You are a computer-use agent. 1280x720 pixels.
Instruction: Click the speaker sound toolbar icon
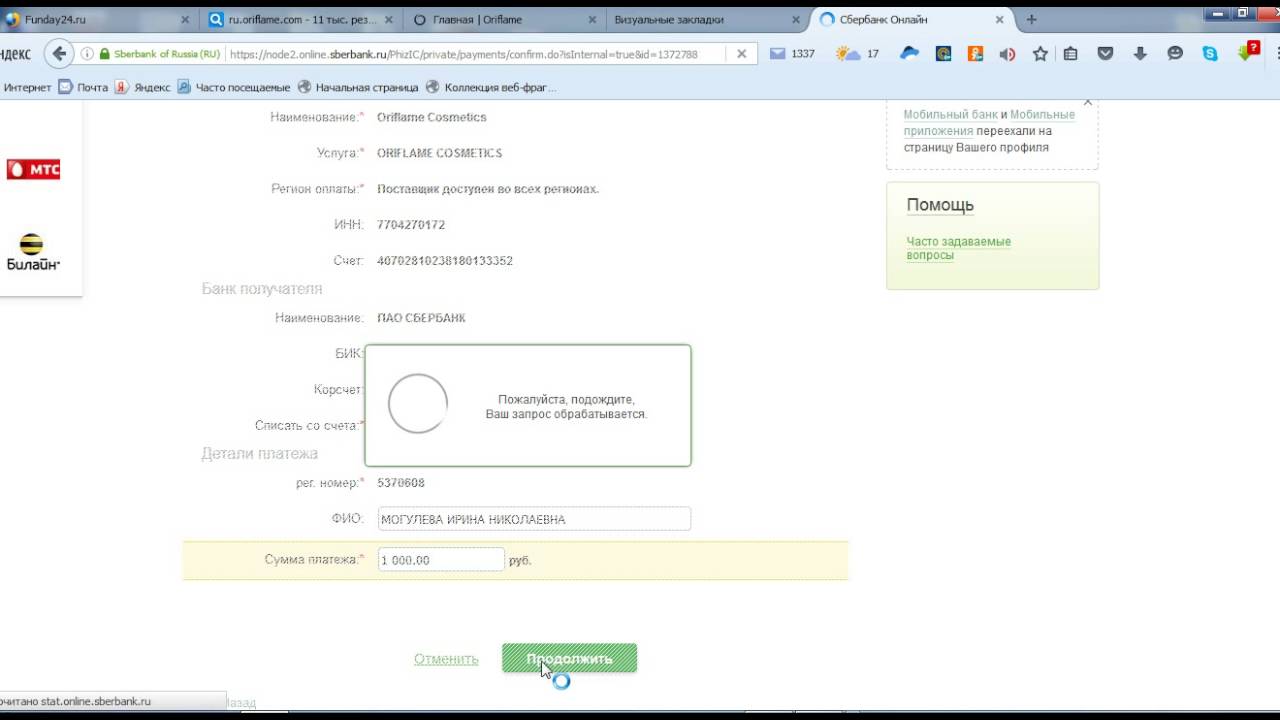pyautogui.click(x=1008, y=54)
